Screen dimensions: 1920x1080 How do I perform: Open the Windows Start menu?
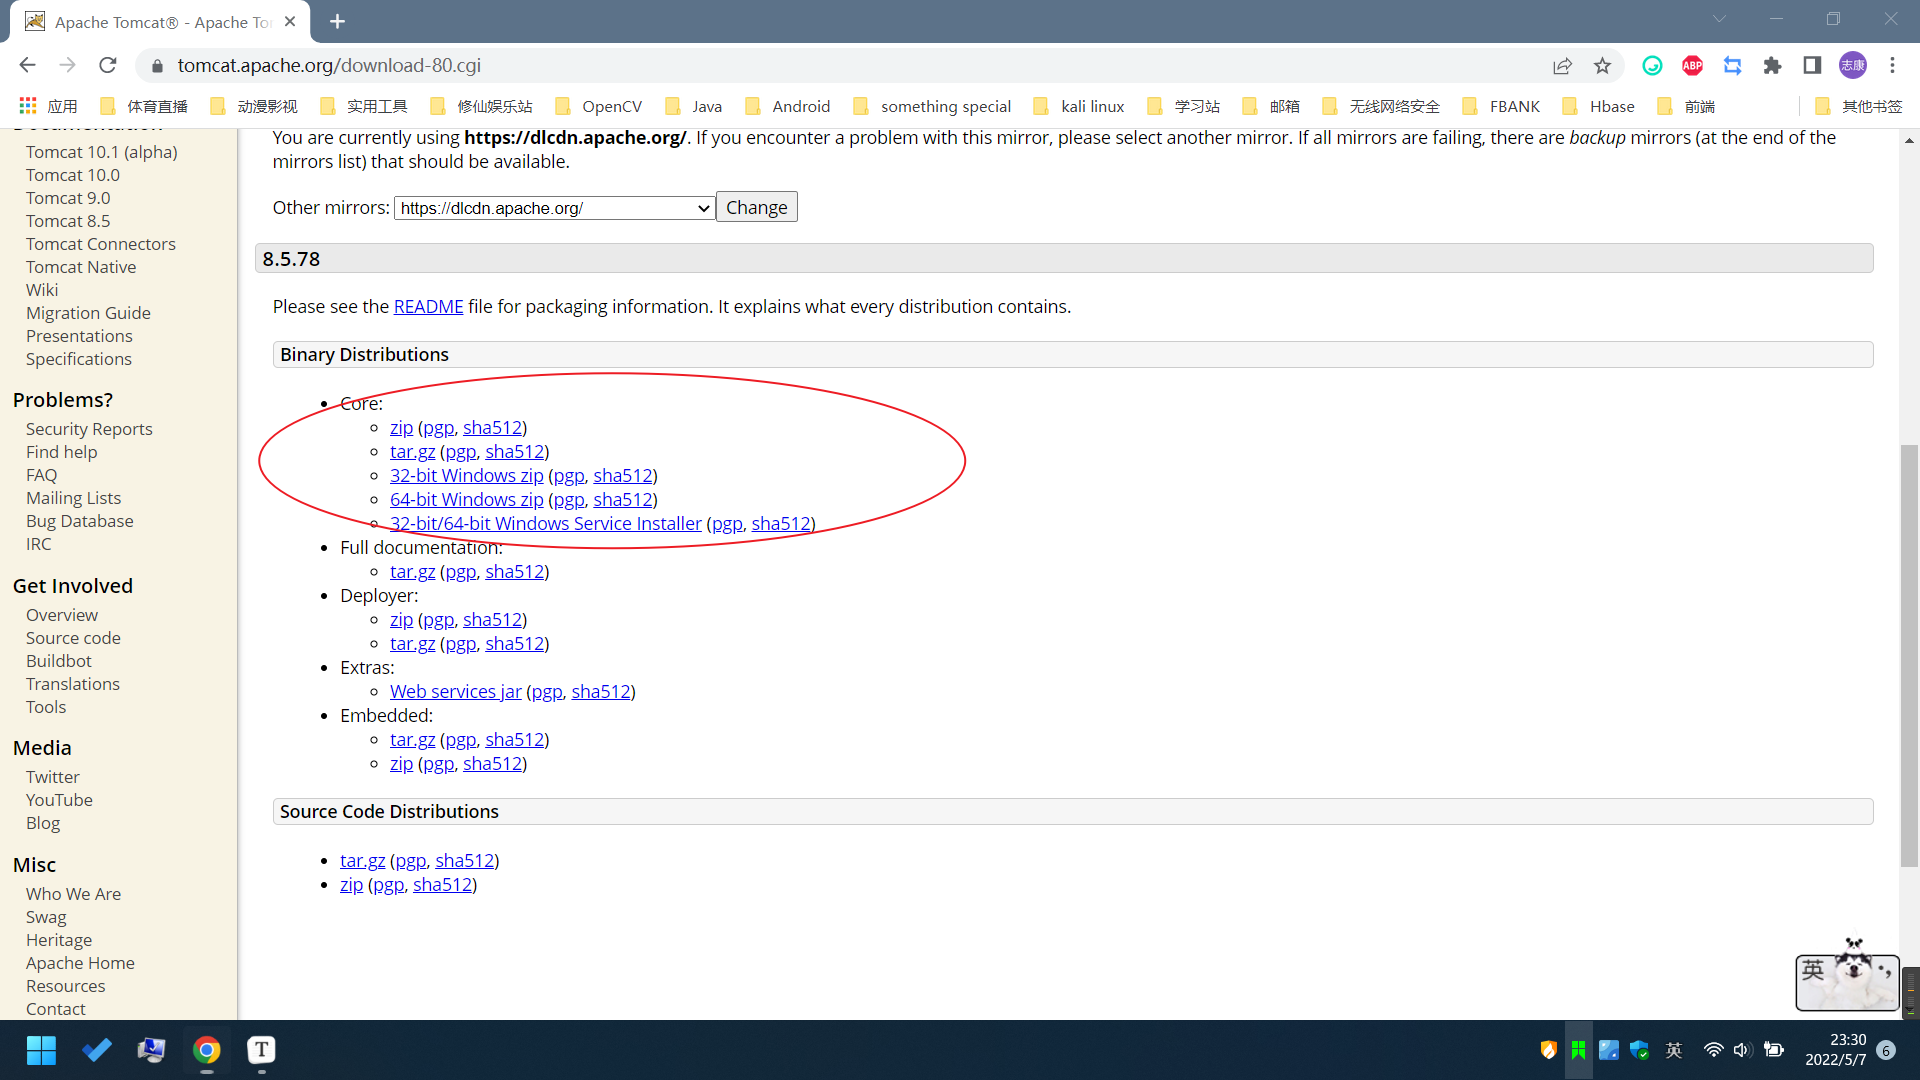pos(41,1050)
